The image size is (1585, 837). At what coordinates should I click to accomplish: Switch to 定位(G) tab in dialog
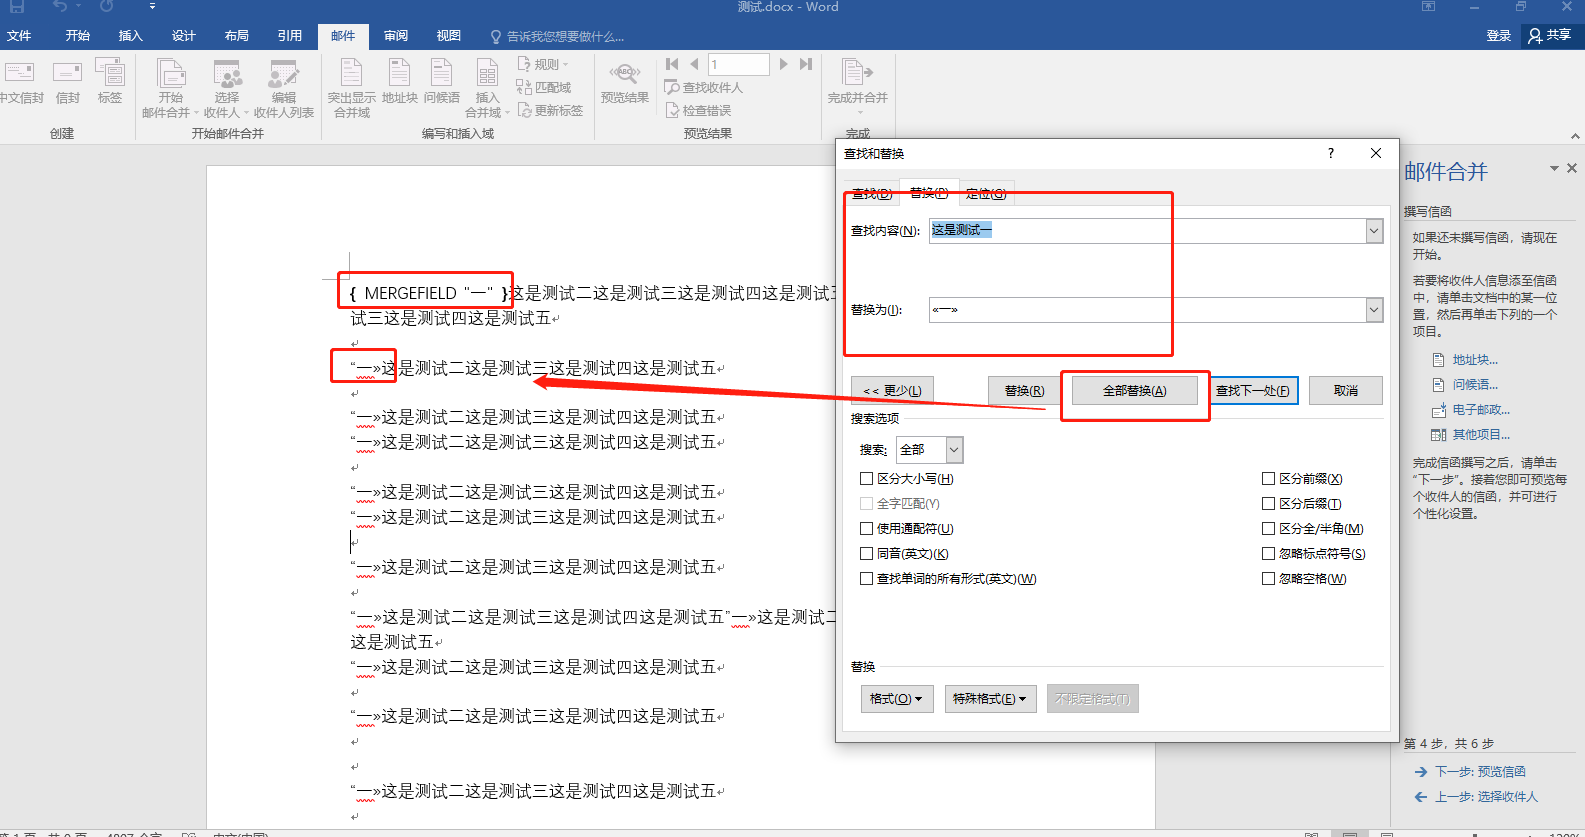pyautogui.click(x=986, y=193)
